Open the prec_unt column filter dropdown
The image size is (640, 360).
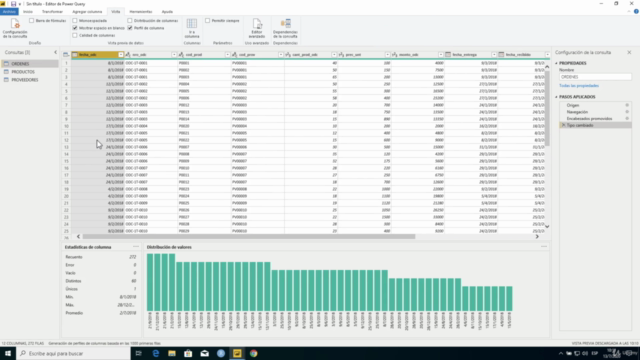387,55
